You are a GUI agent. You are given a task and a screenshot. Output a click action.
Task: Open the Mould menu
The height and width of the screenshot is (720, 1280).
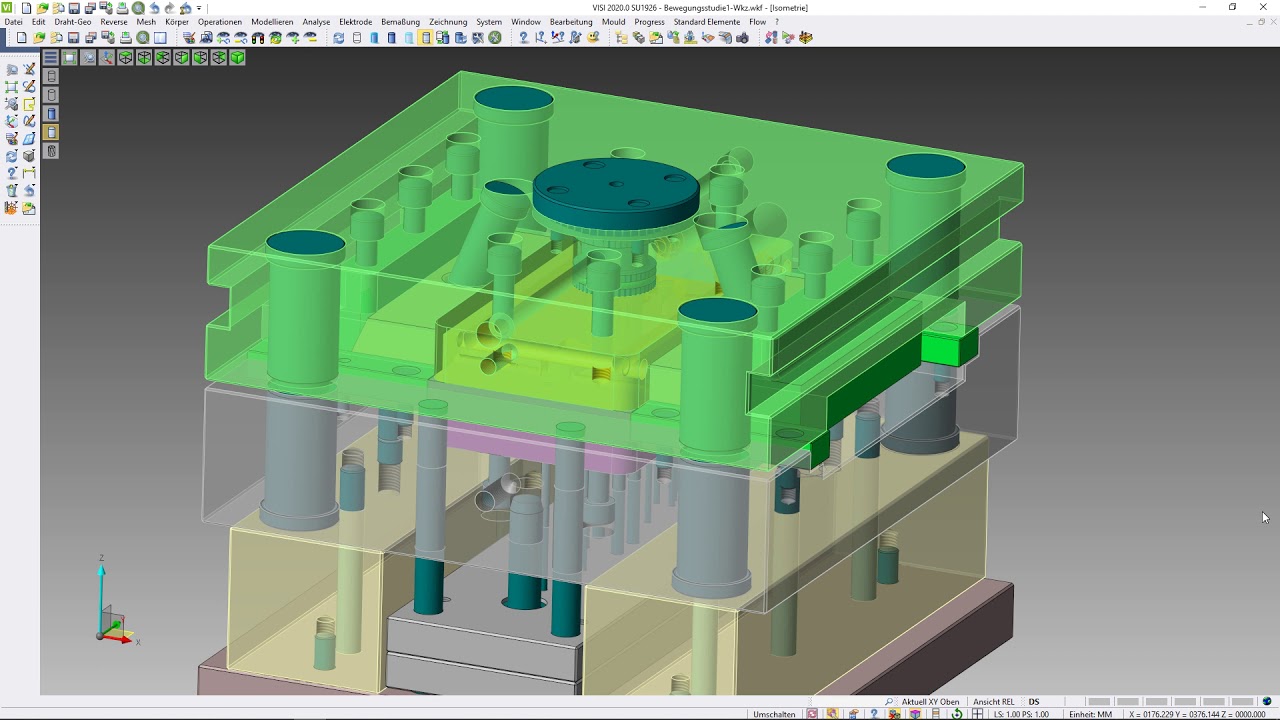pos(613,22)
